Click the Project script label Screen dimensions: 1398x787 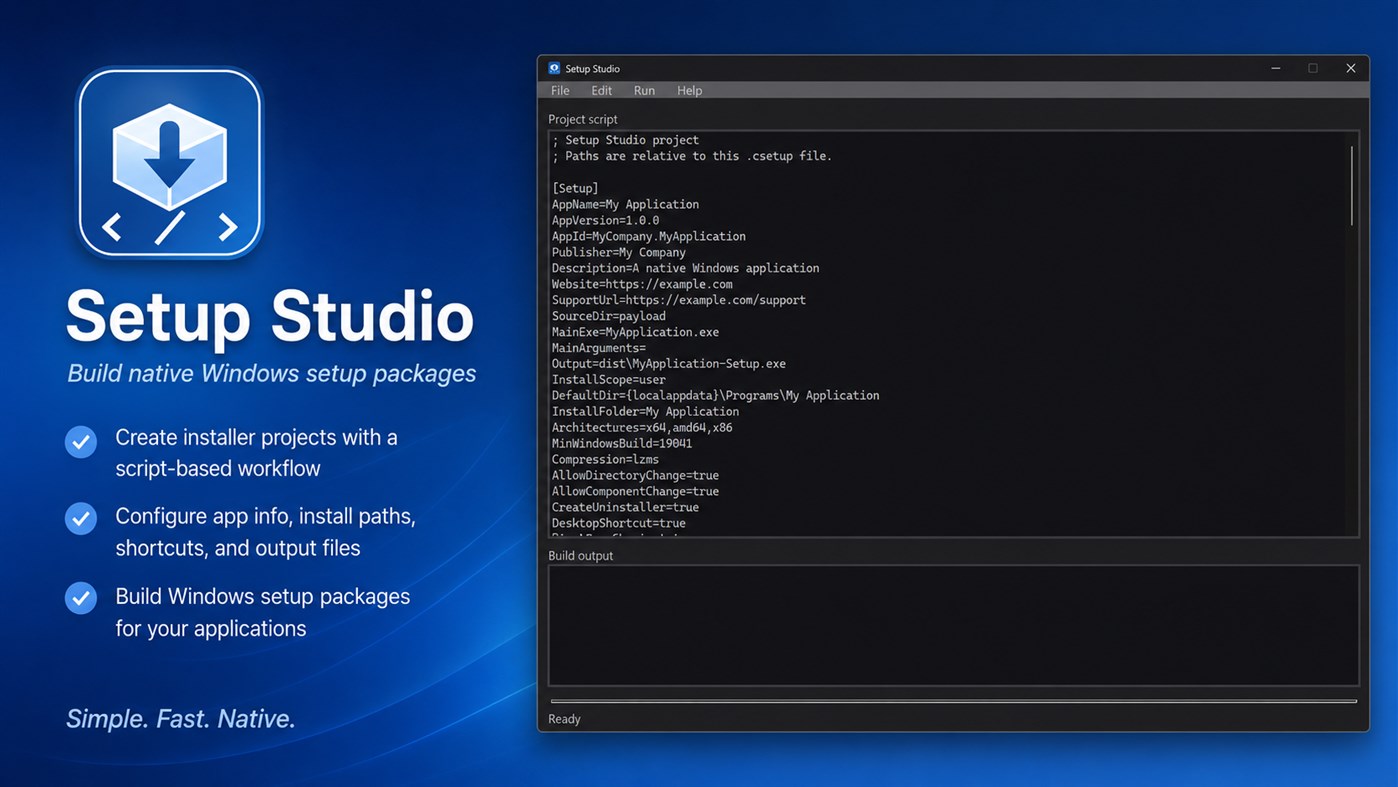coord(583,119)
